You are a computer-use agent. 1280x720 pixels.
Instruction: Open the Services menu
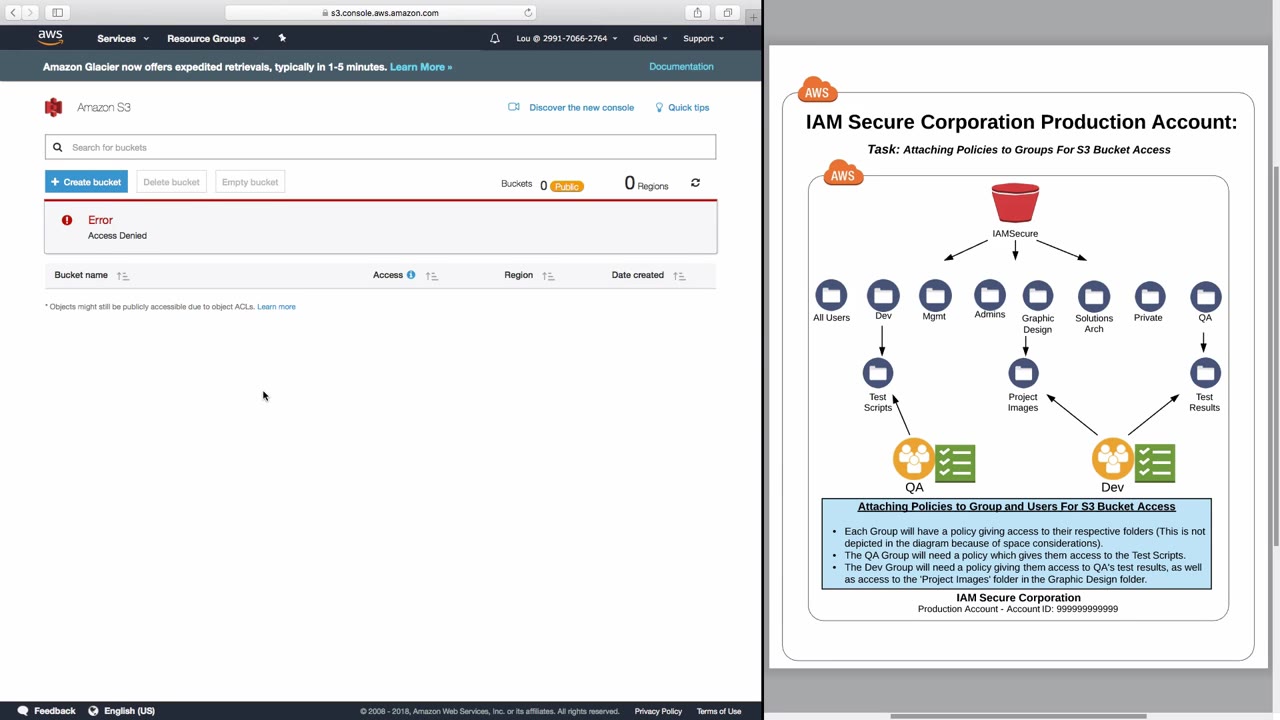(x=123, y=38)
